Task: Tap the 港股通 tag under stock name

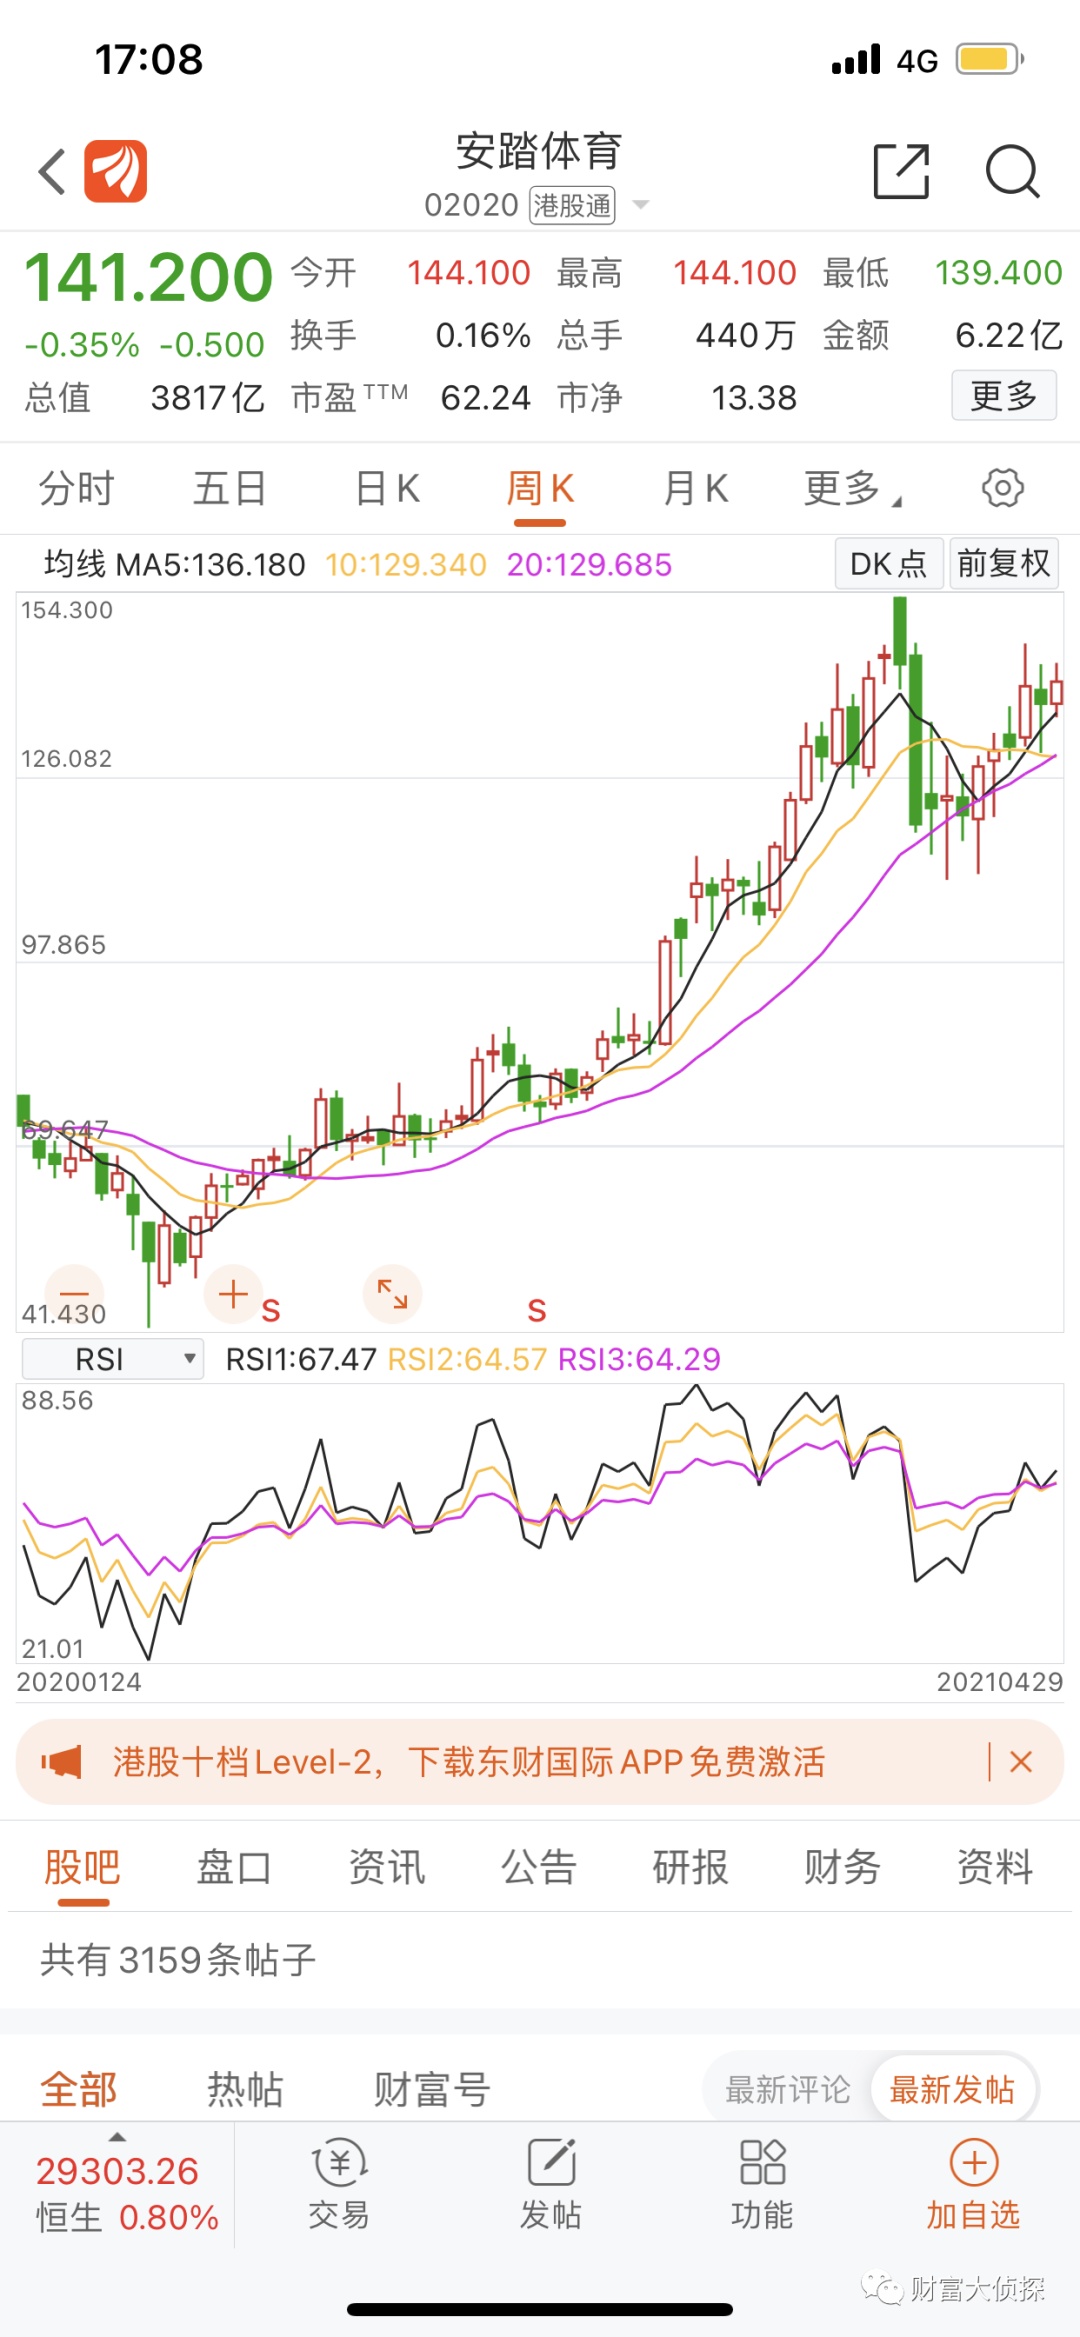Action: coord(572,205)
